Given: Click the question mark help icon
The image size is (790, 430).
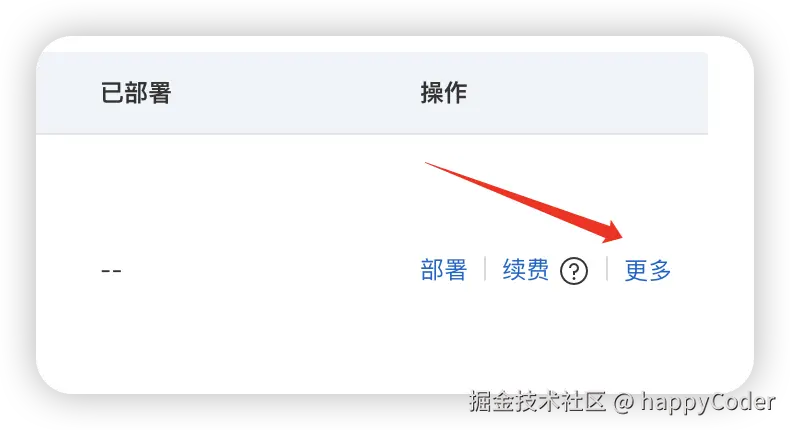Looking at the screenshot, I should click(x=574, y=271).
